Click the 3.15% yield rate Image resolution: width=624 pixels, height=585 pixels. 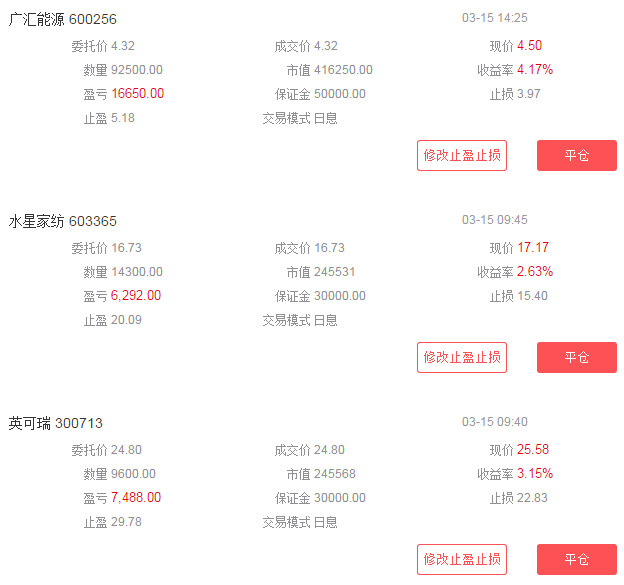coord(535,474)
